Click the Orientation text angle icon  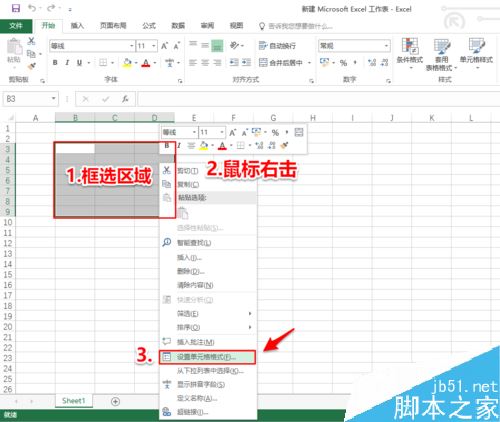click(x=235, y=45)
